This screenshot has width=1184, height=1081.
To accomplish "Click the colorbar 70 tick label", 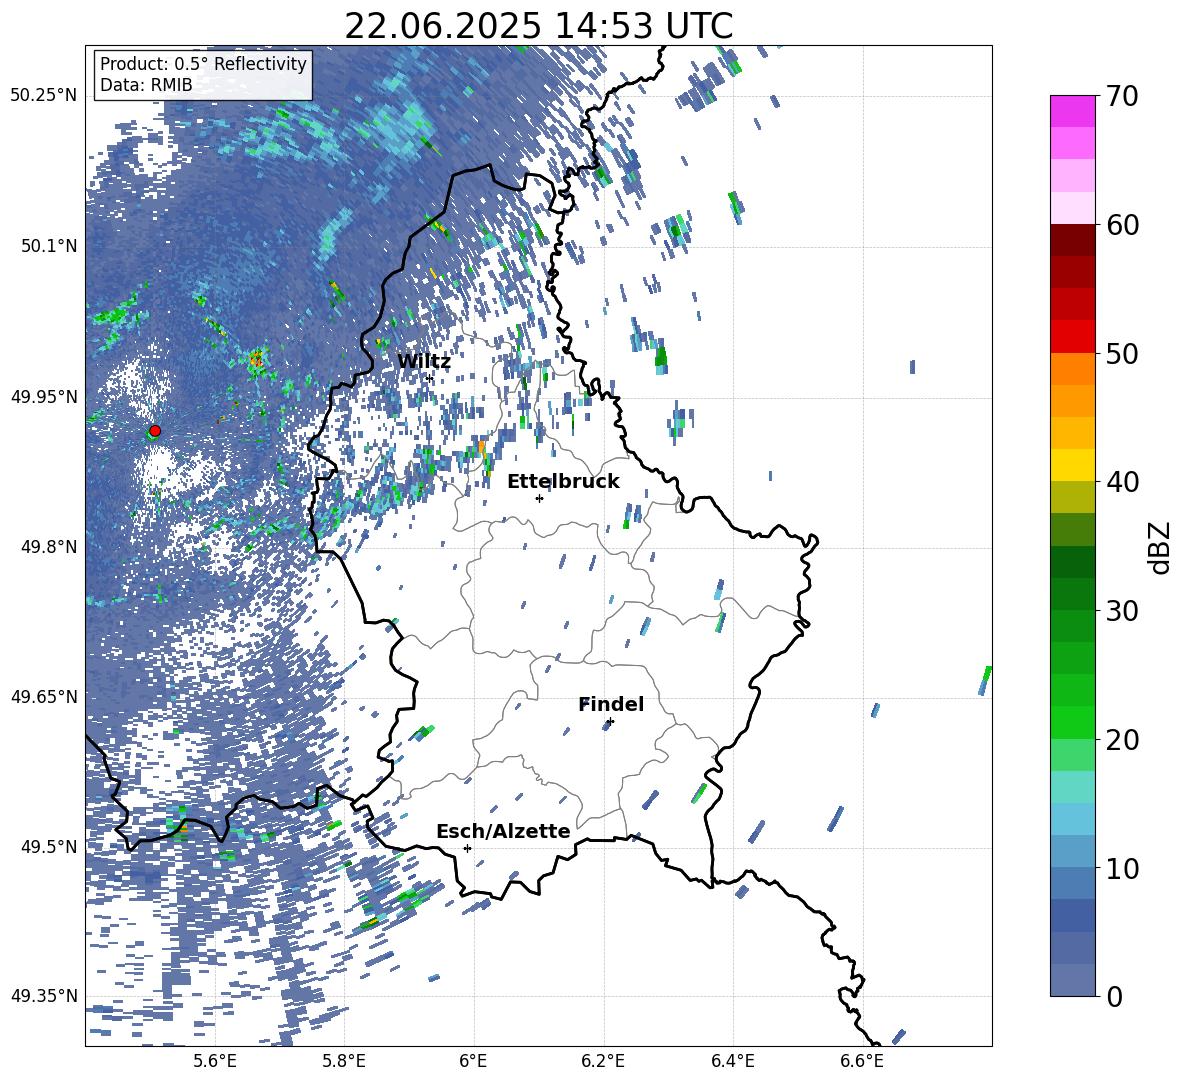I will click(x=1122, y=96).
